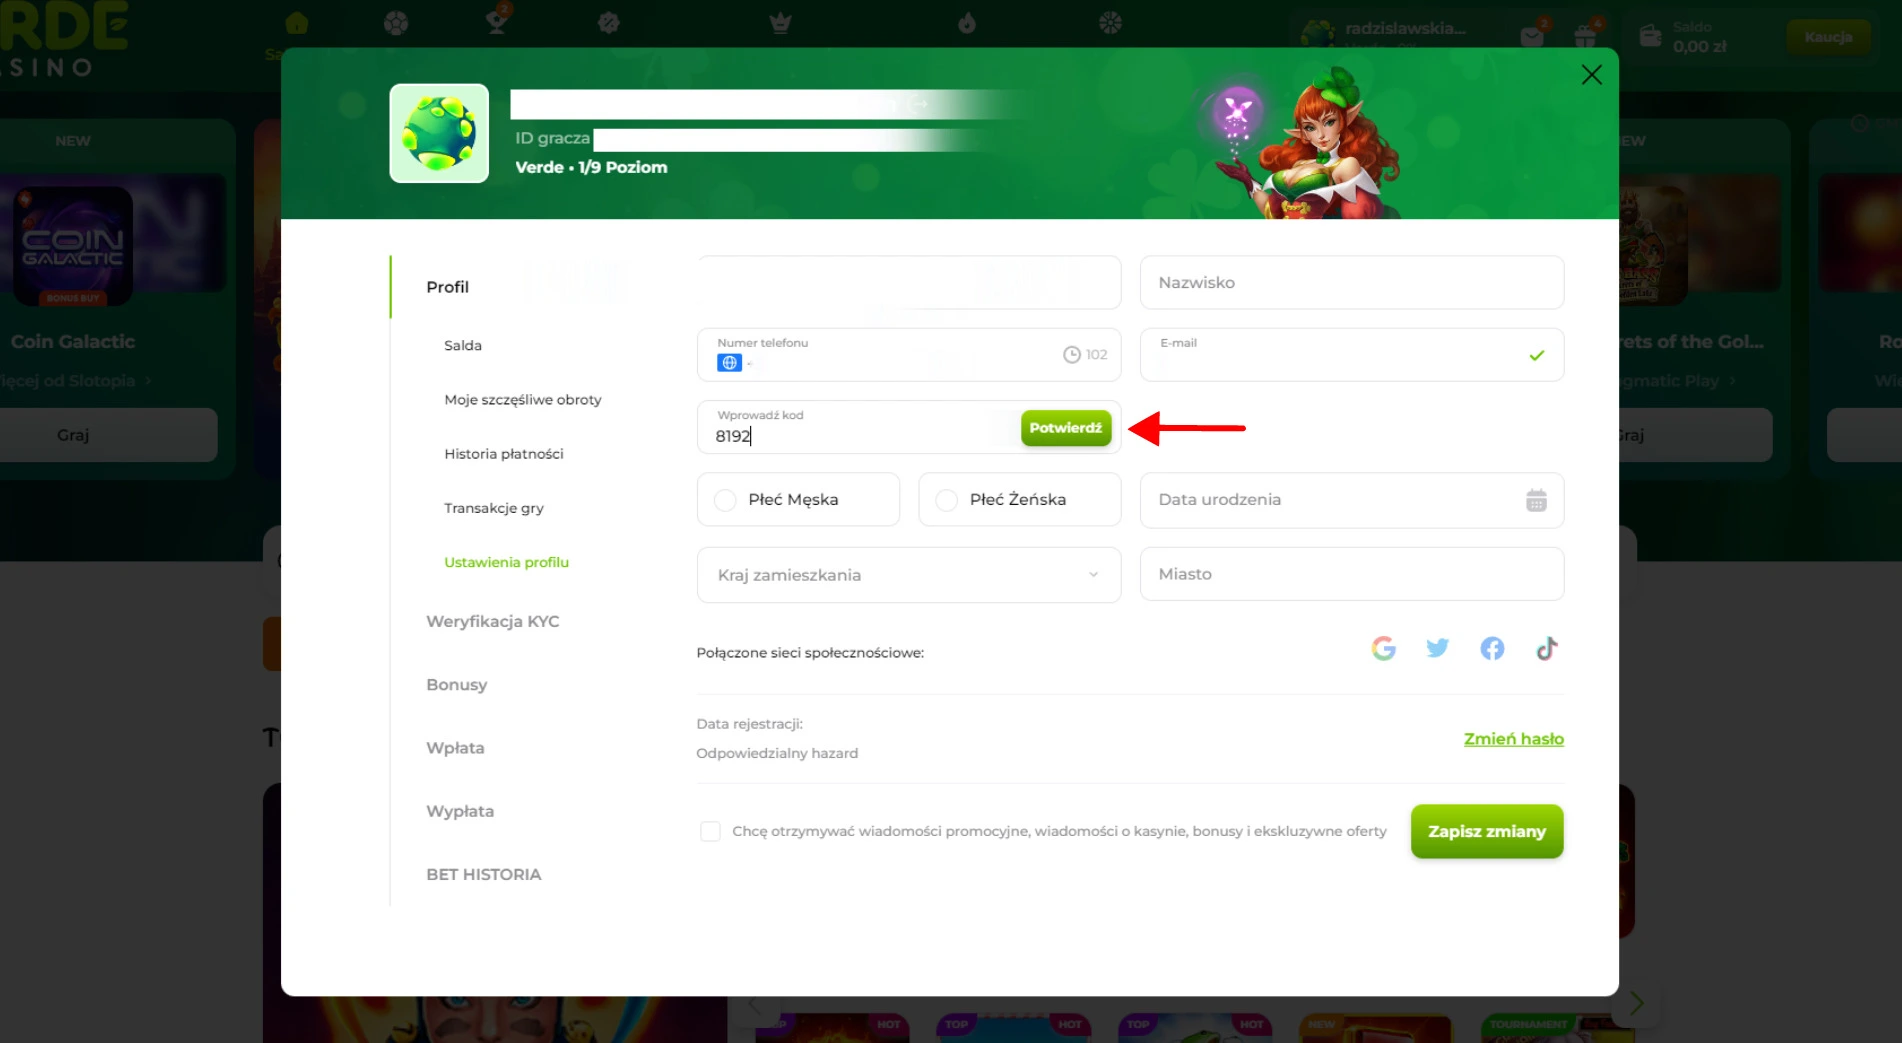1902x1043 pixels.
Task: Click the Potwierdź confirm code button
Action: pos(1065,428)
